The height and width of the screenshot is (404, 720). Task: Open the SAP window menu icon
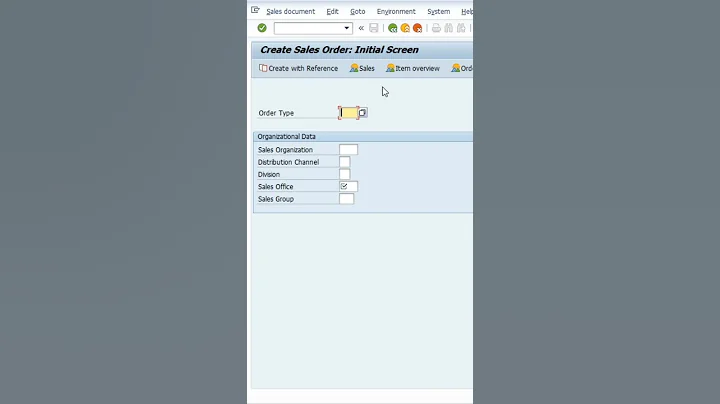[255, 10]
